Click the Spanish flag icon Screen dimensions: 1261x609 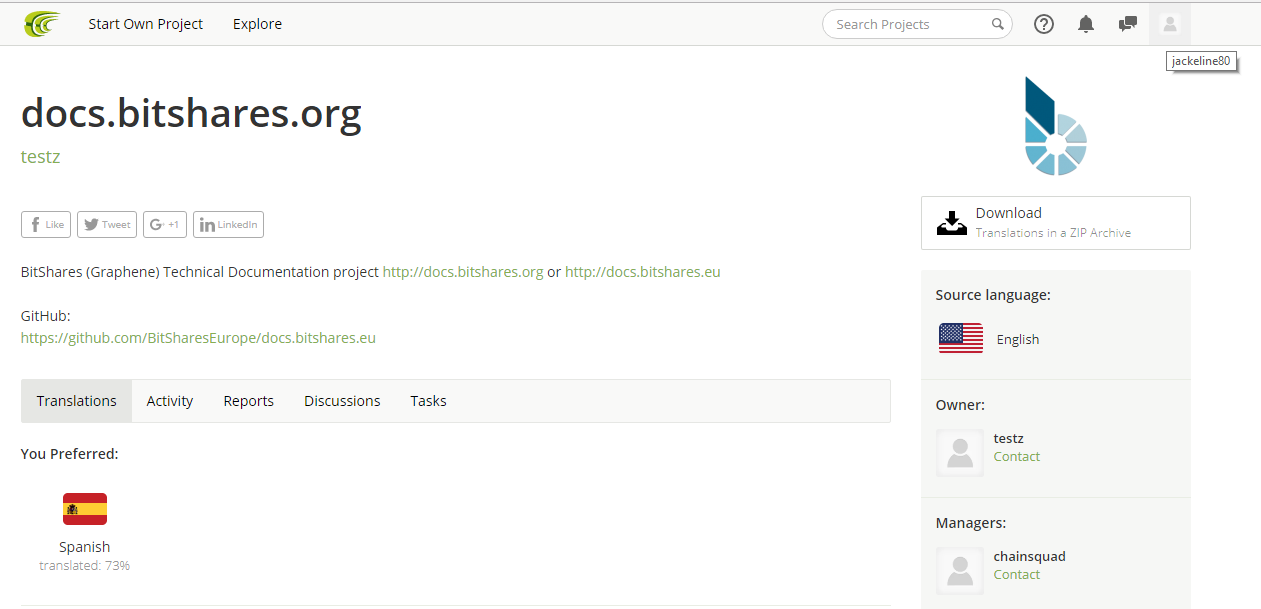(x=85, y=509)
